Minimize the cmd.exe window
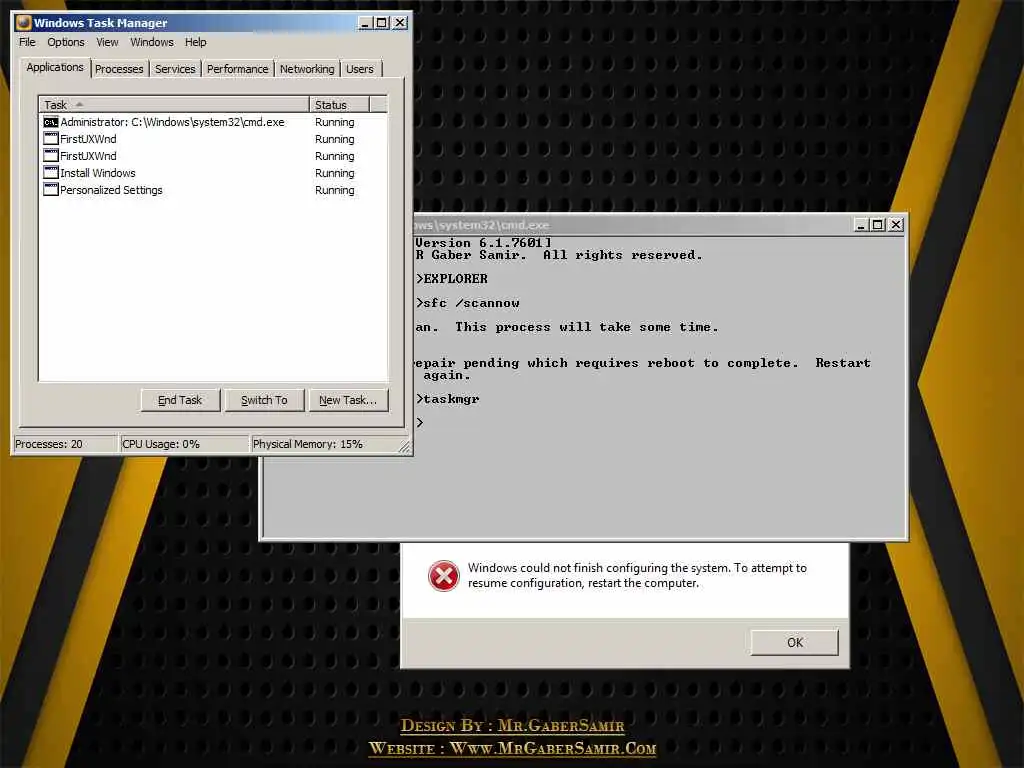 pos(861,225)
